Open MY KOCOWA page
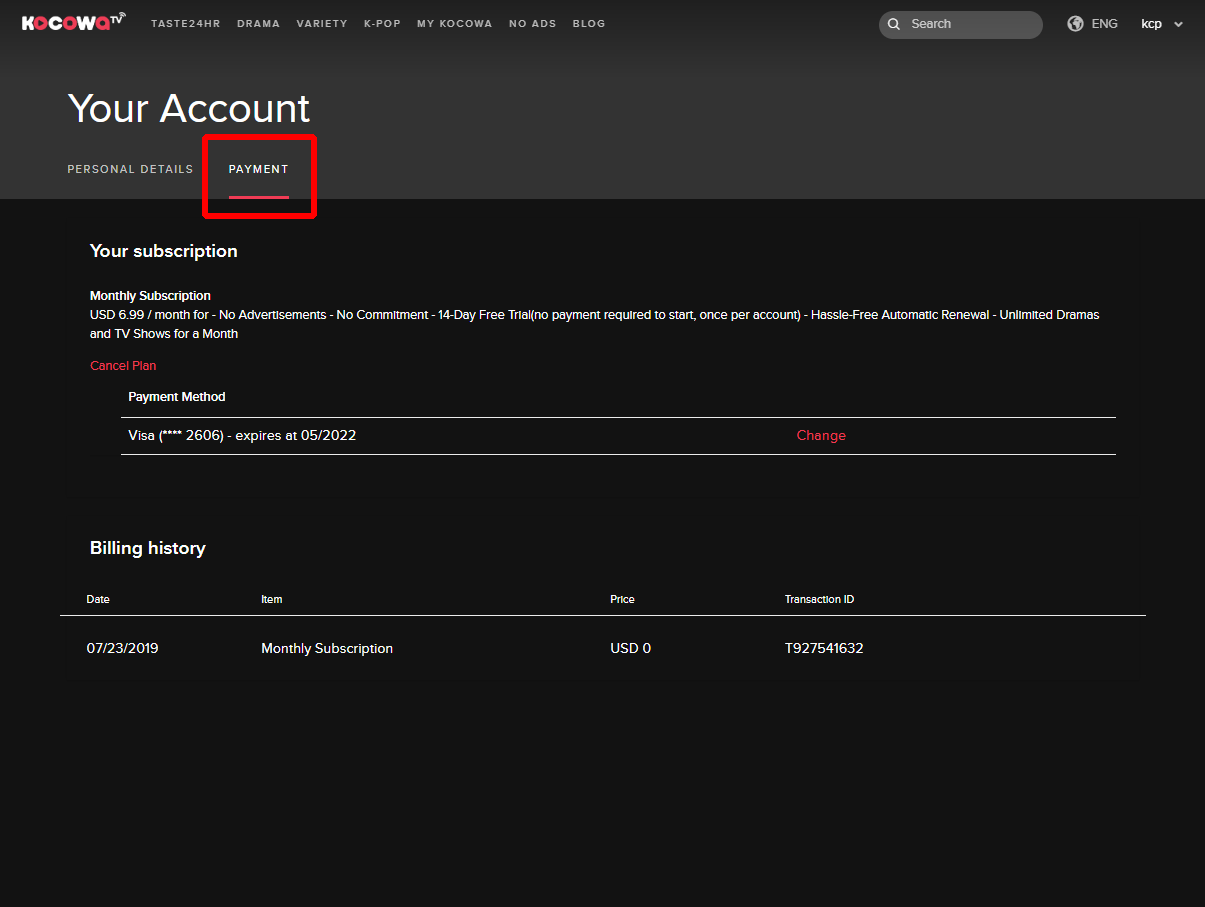1205x907 pixels. point(455,24)
